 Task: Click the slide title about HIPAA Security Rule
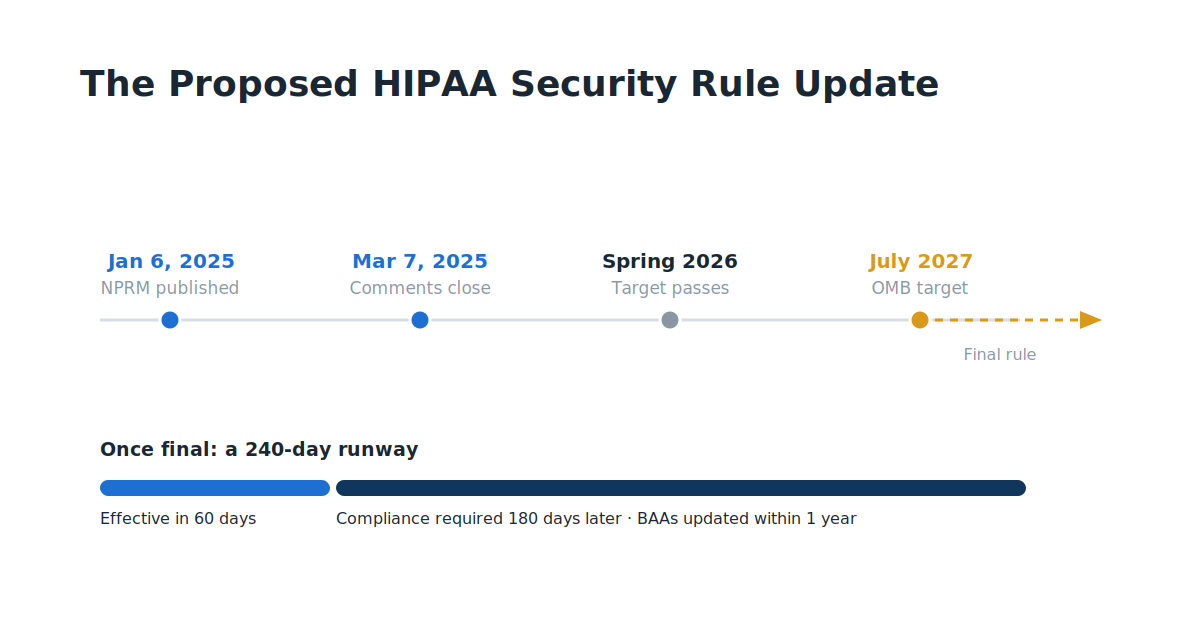[509, 85]
